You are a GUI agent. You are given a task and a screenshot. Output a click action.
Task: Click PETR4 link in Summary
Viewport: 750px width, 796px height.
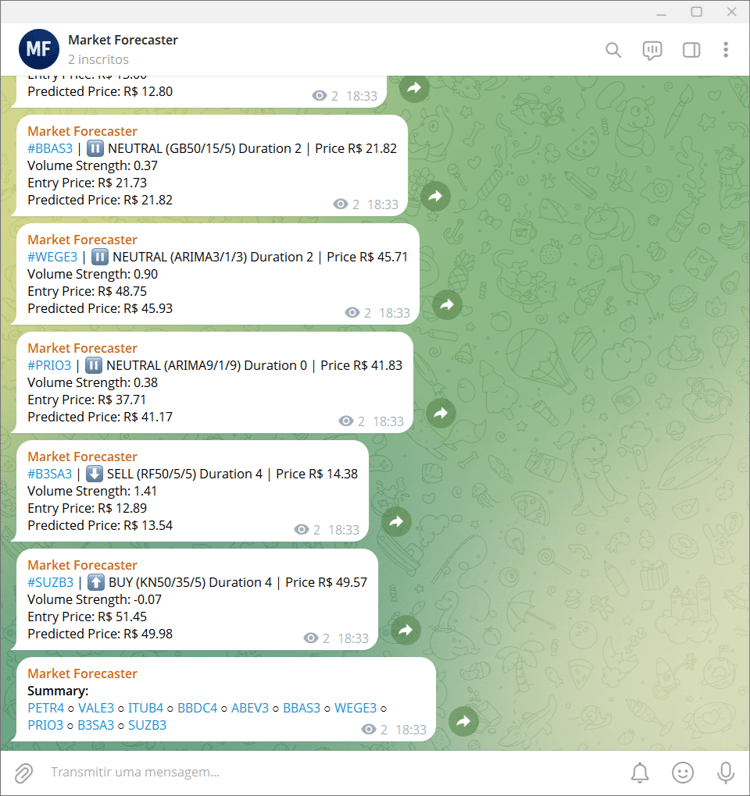46,708
